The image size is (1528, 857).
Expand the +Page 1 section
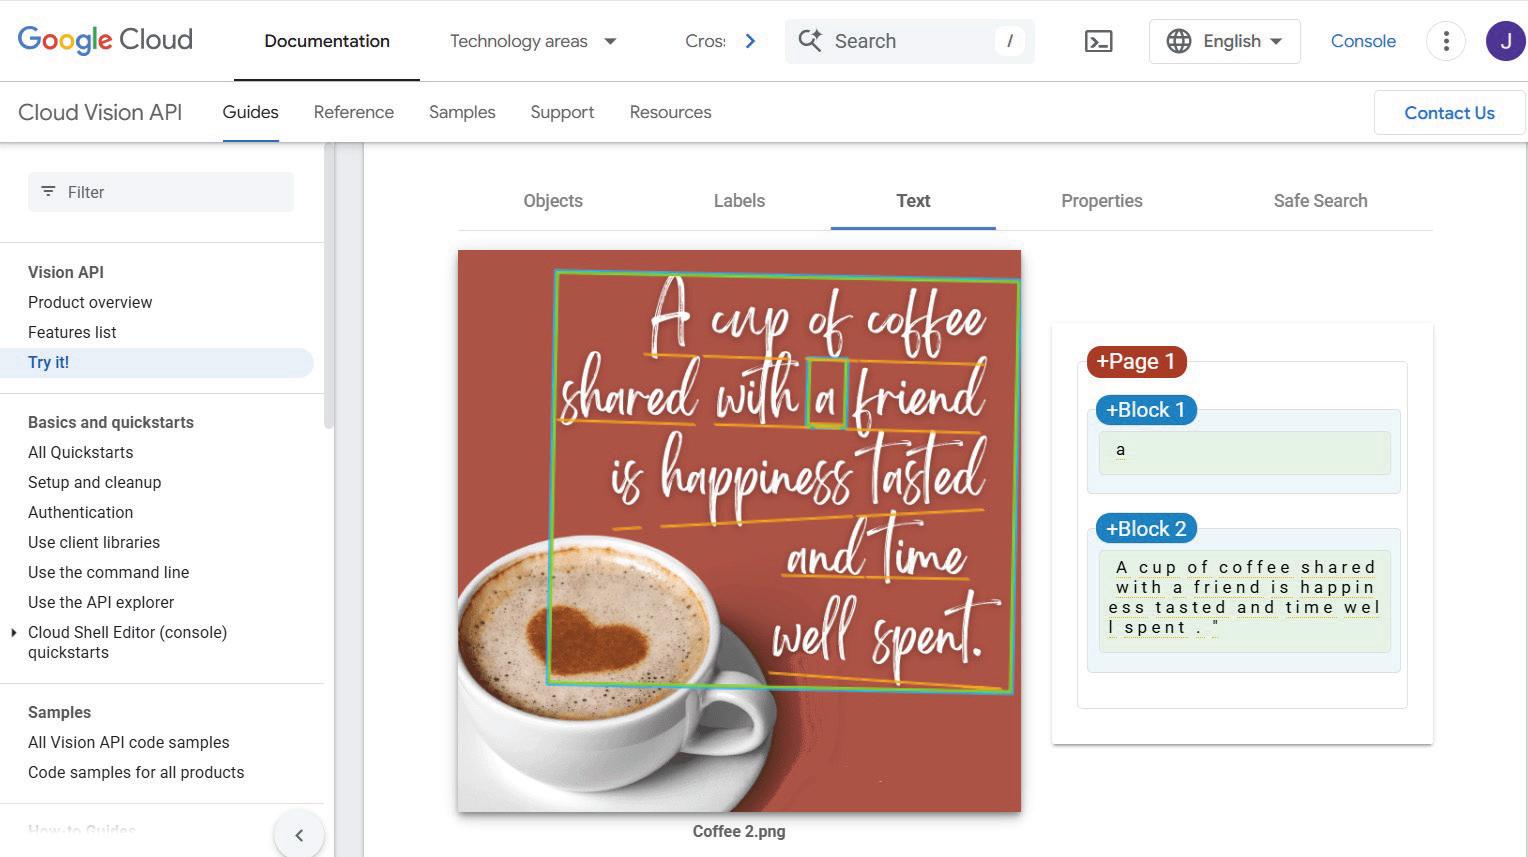point(1136,361)
